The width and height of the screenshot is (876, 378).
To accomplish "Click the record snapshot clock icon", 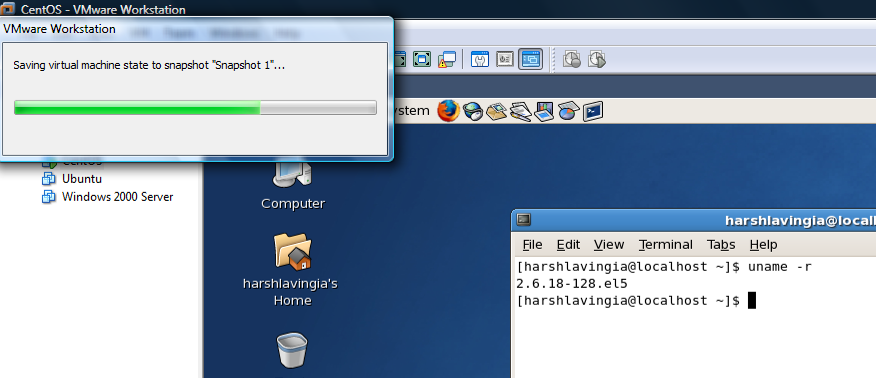I will point(572,59).
